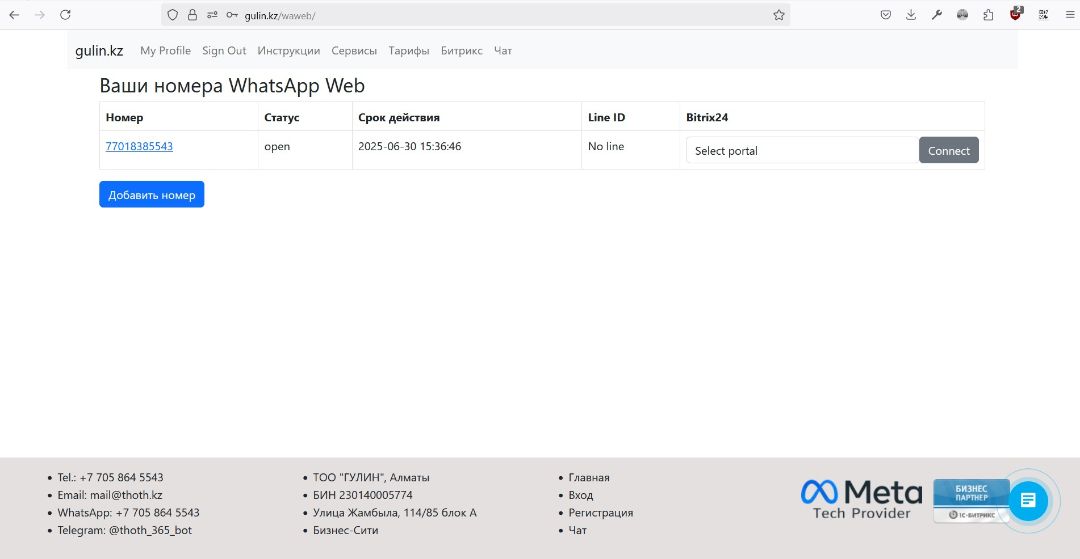Click the Meta Tech Provider logo
Image resolution: width=1080 pixels, height=559 pixels.
tap(860, 499)
